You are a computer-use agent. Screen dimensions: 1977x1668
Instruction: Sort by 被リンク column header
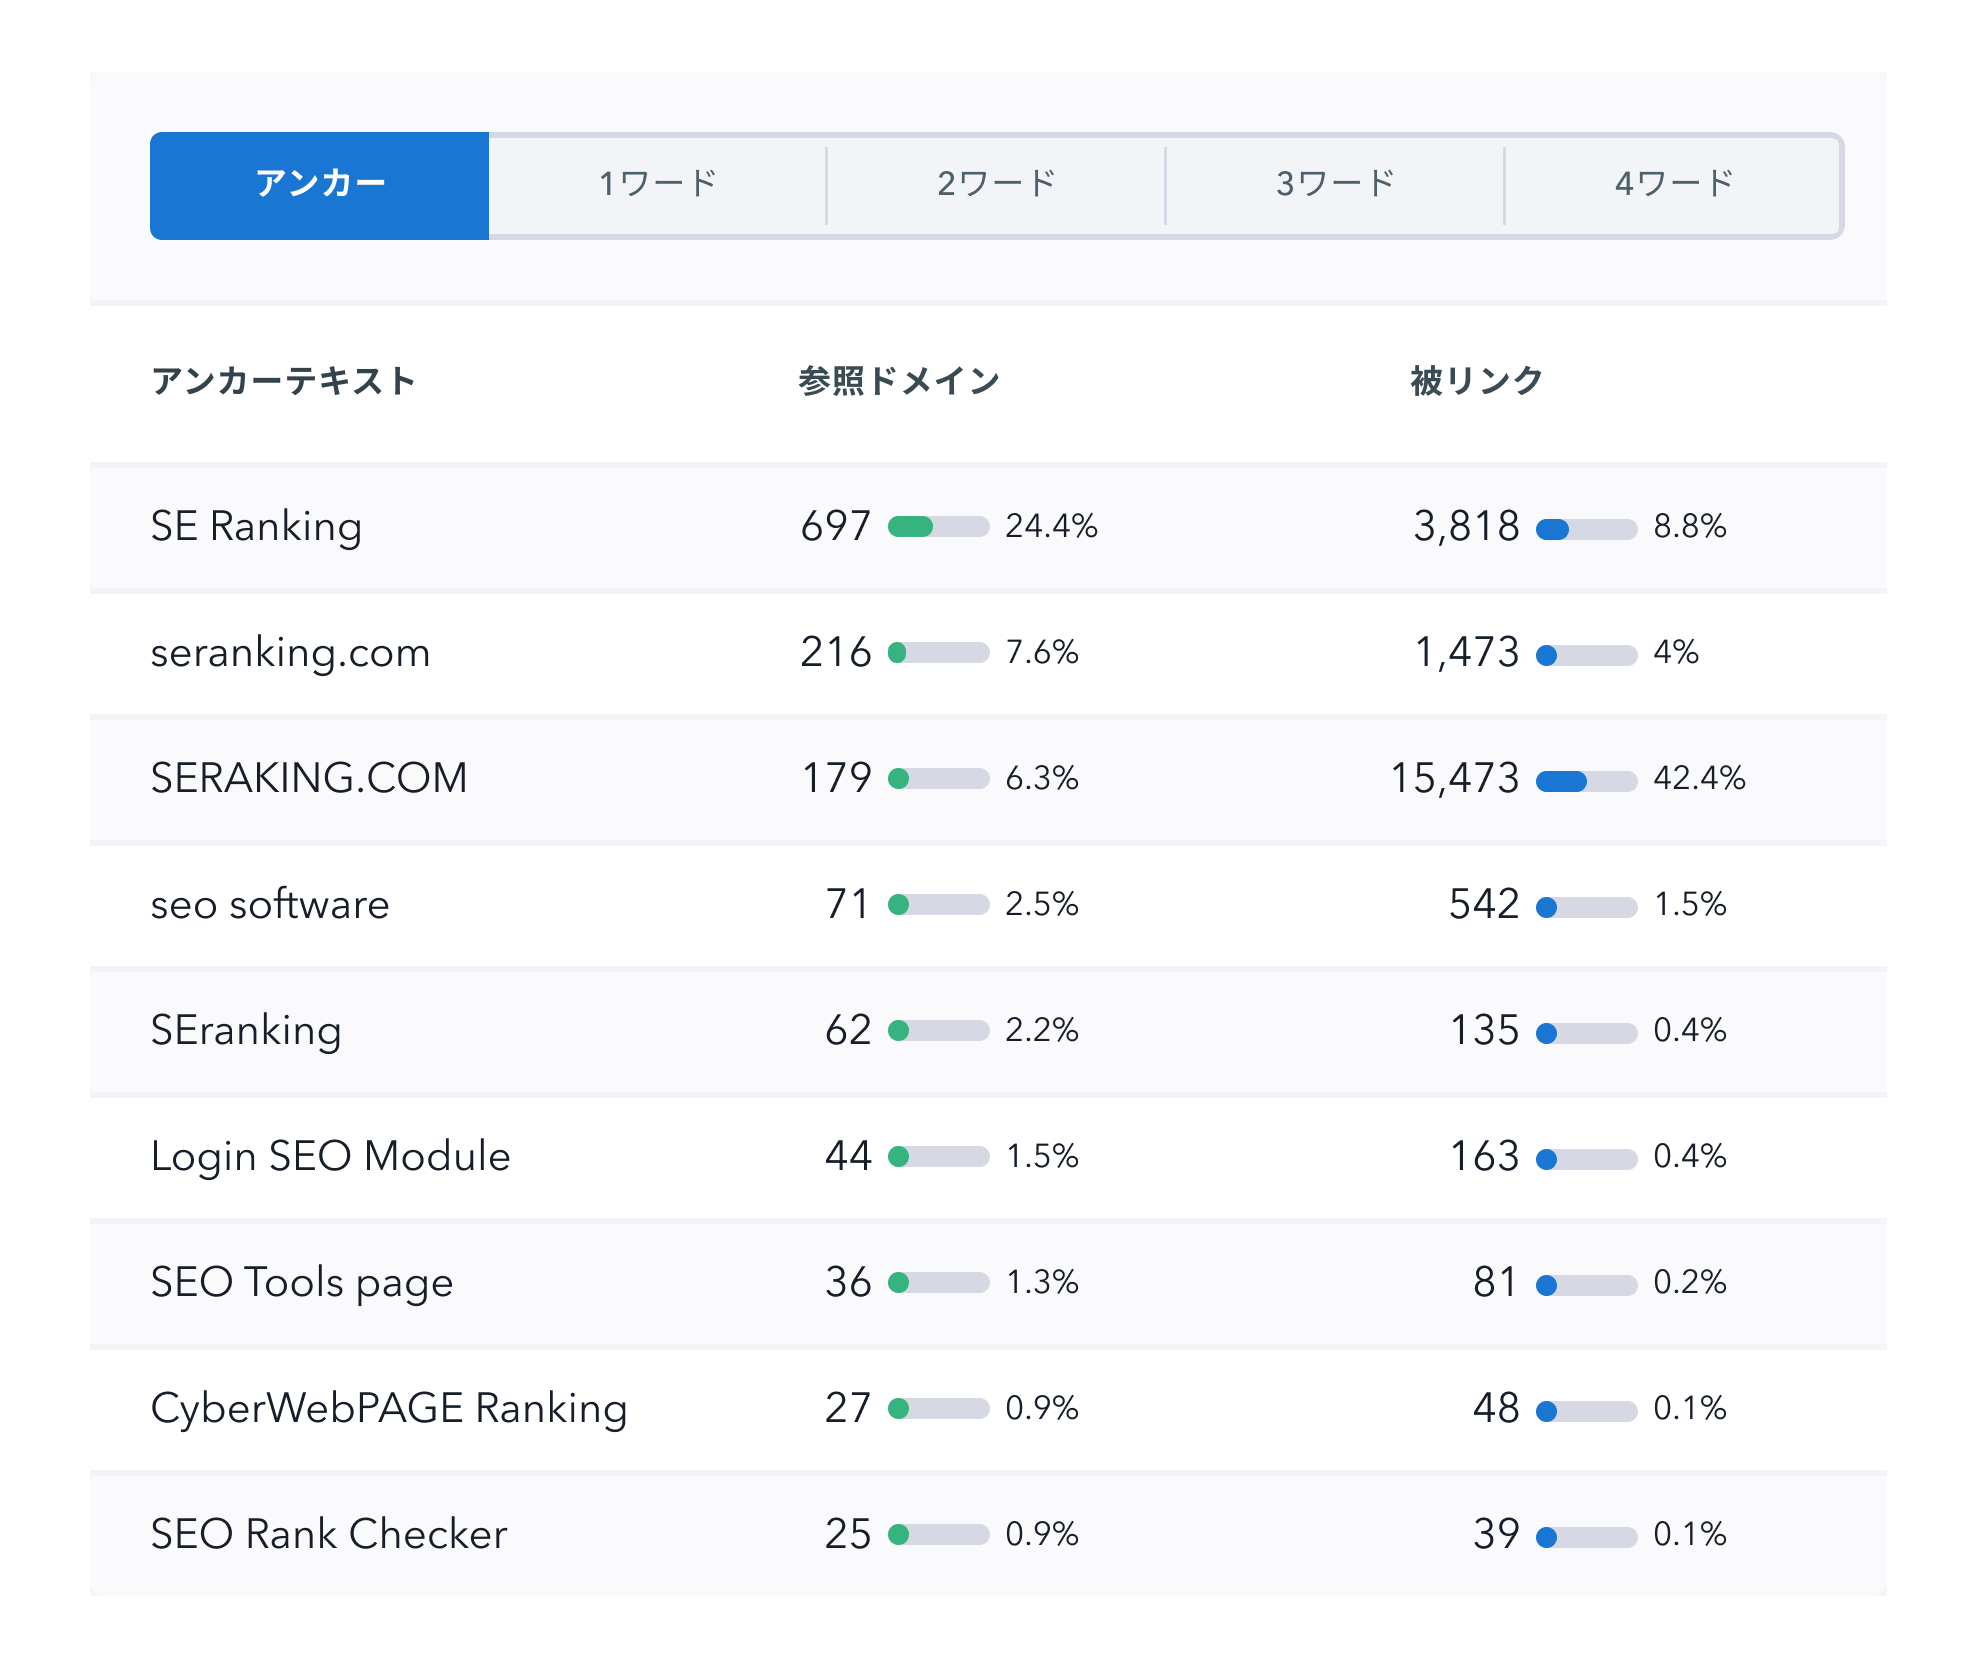(x=1476, y=381)
